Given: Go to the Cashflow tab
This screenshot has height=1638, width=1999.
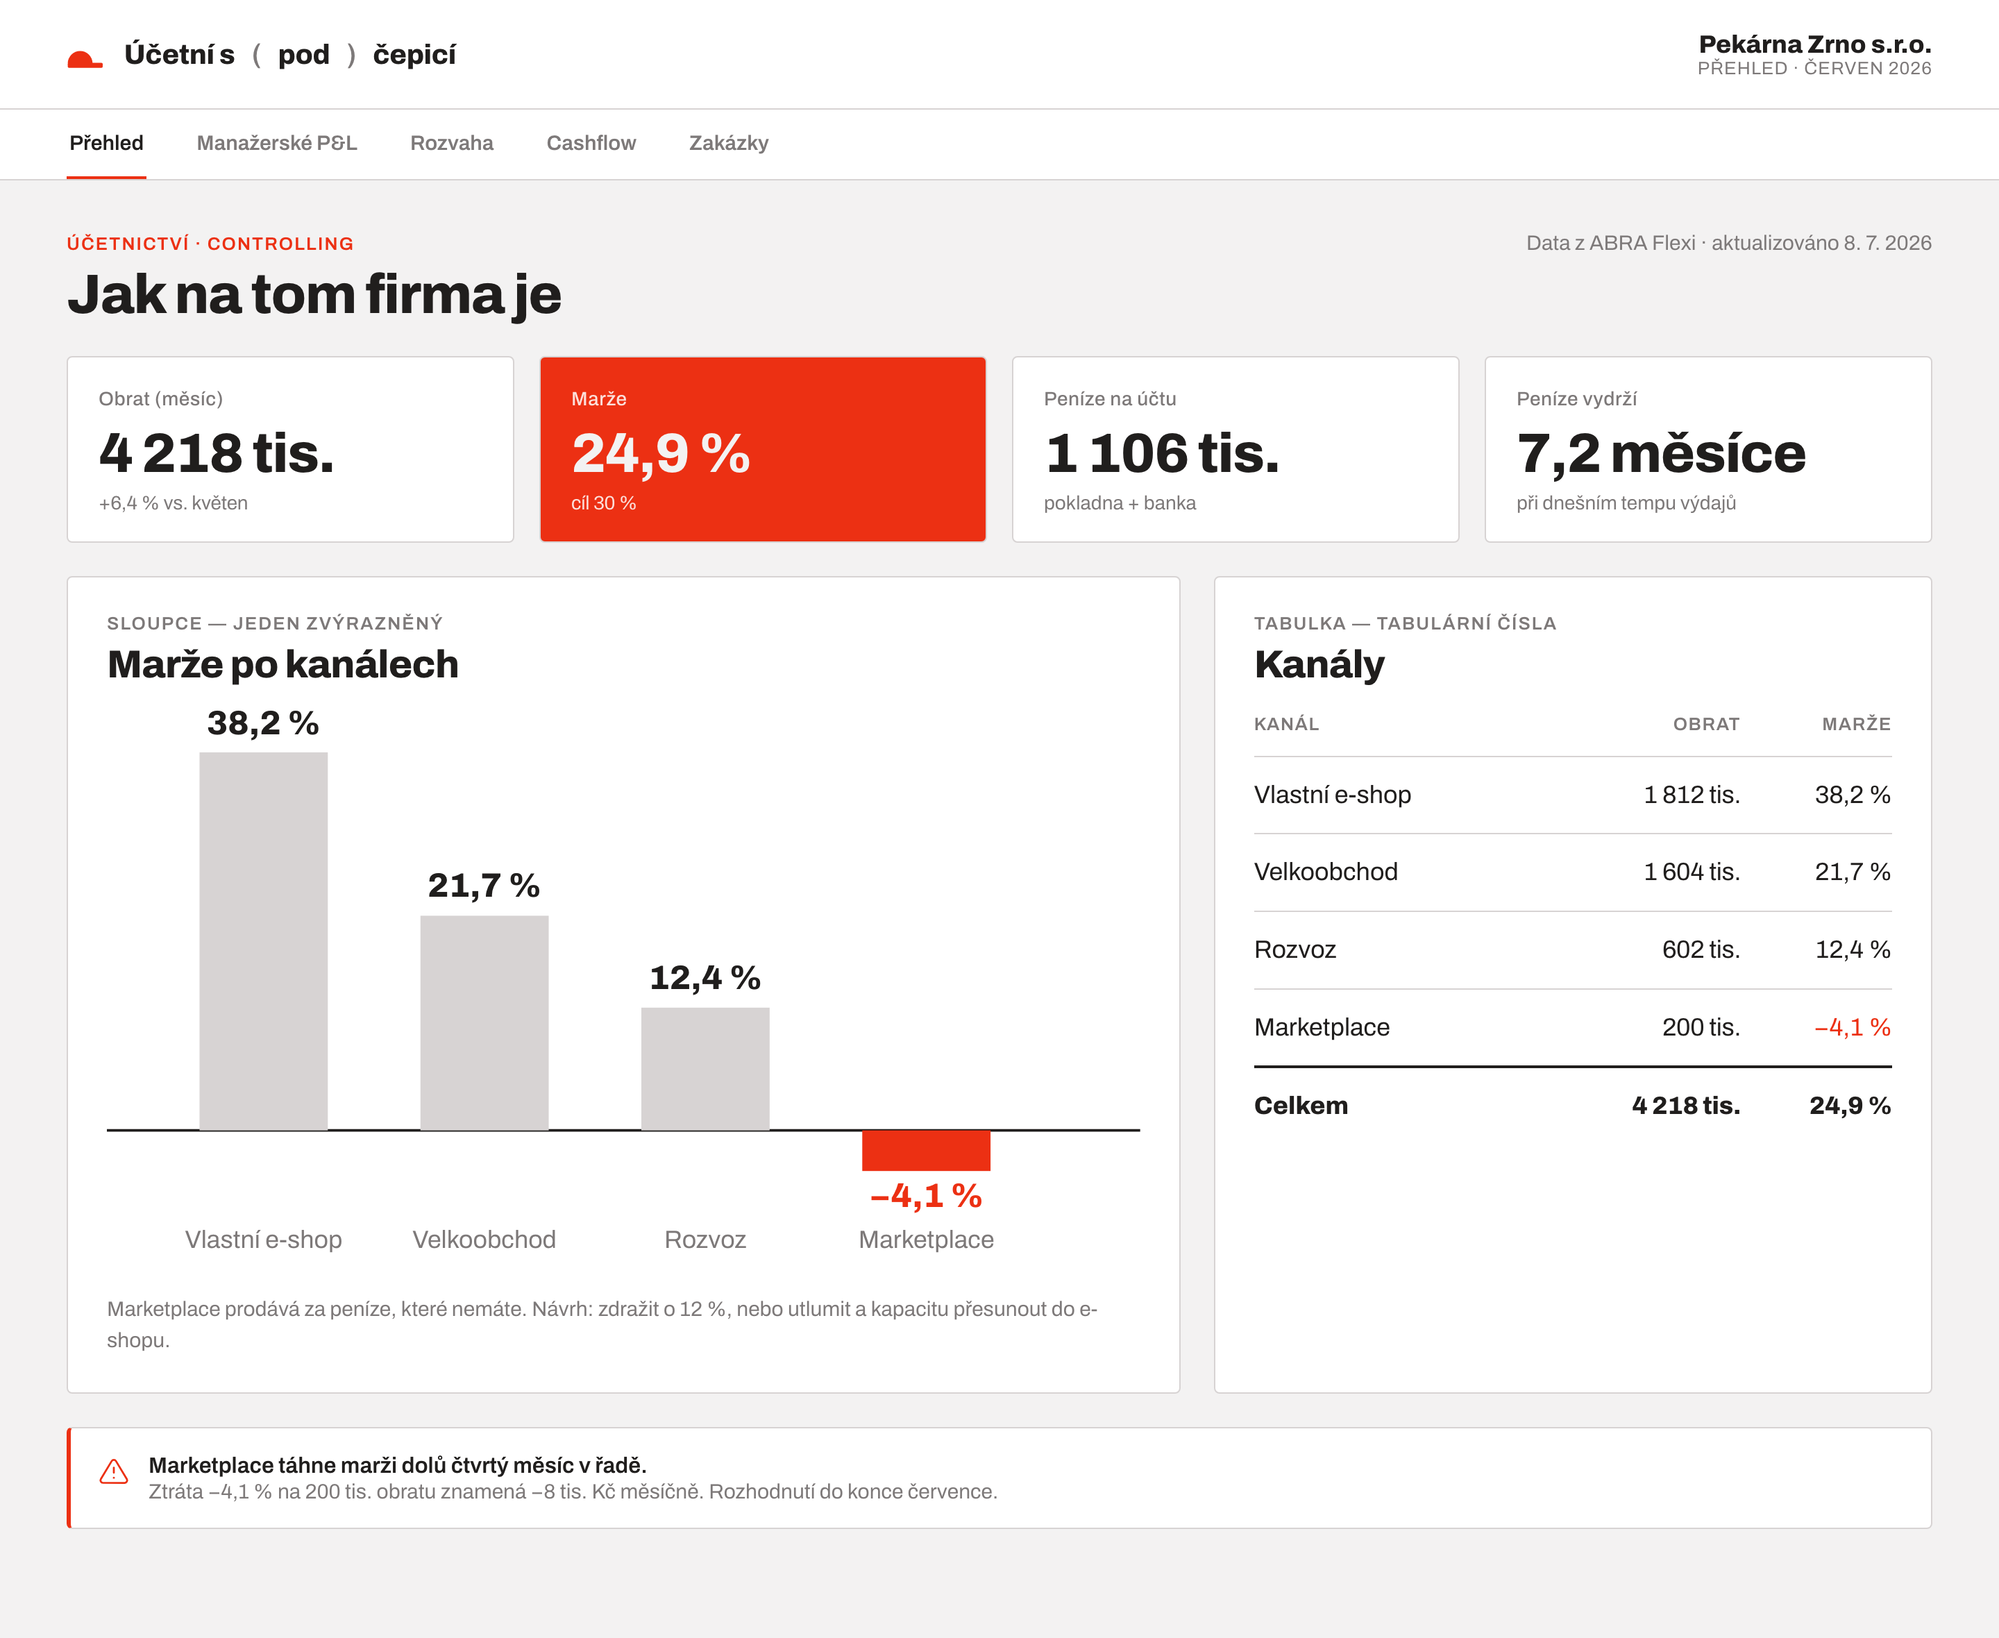Looking at the screenshot, I should [591, 143].
